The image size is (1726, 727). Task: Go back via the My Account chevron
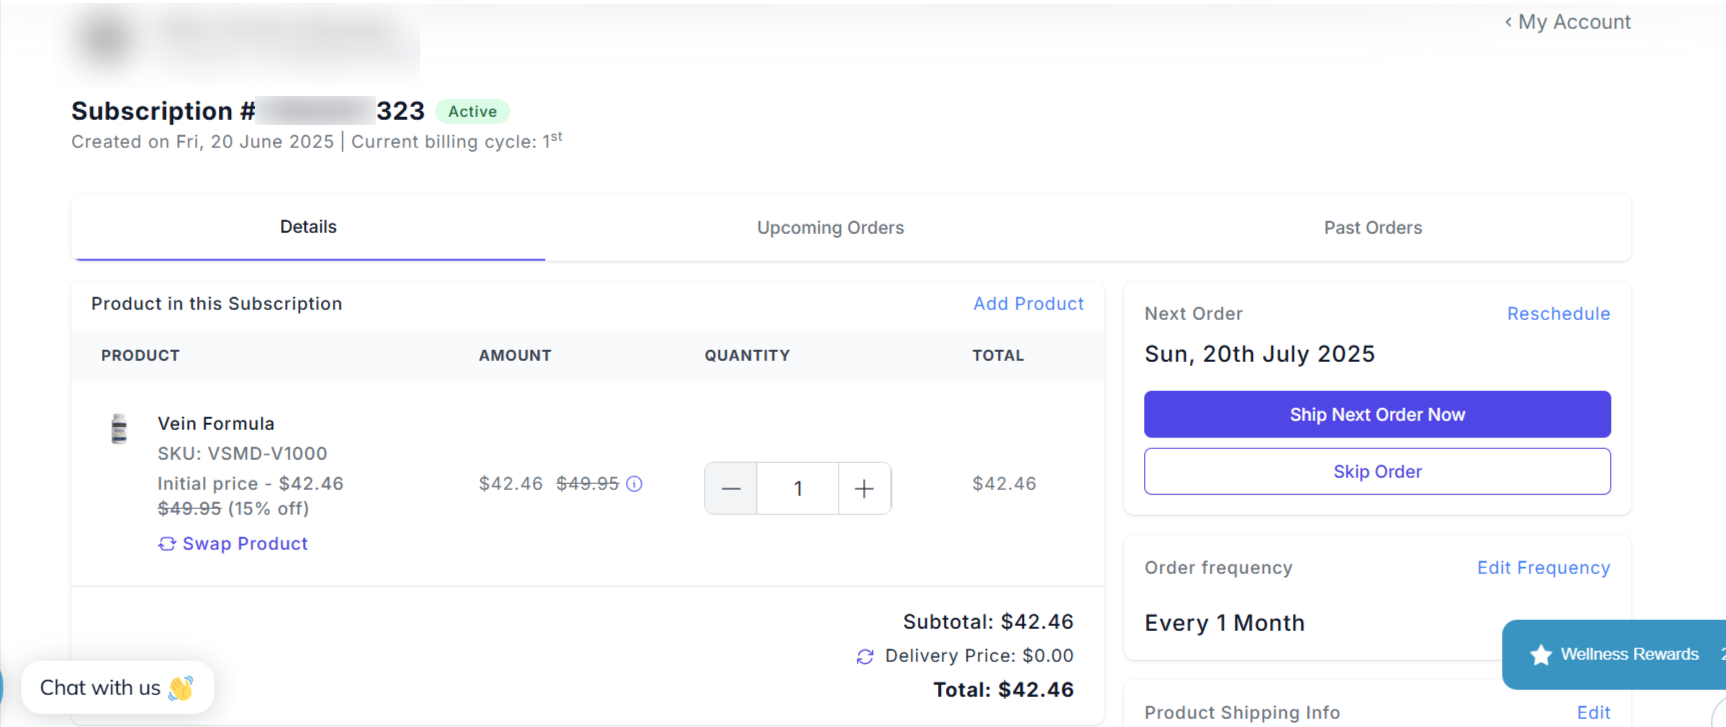1508,22
